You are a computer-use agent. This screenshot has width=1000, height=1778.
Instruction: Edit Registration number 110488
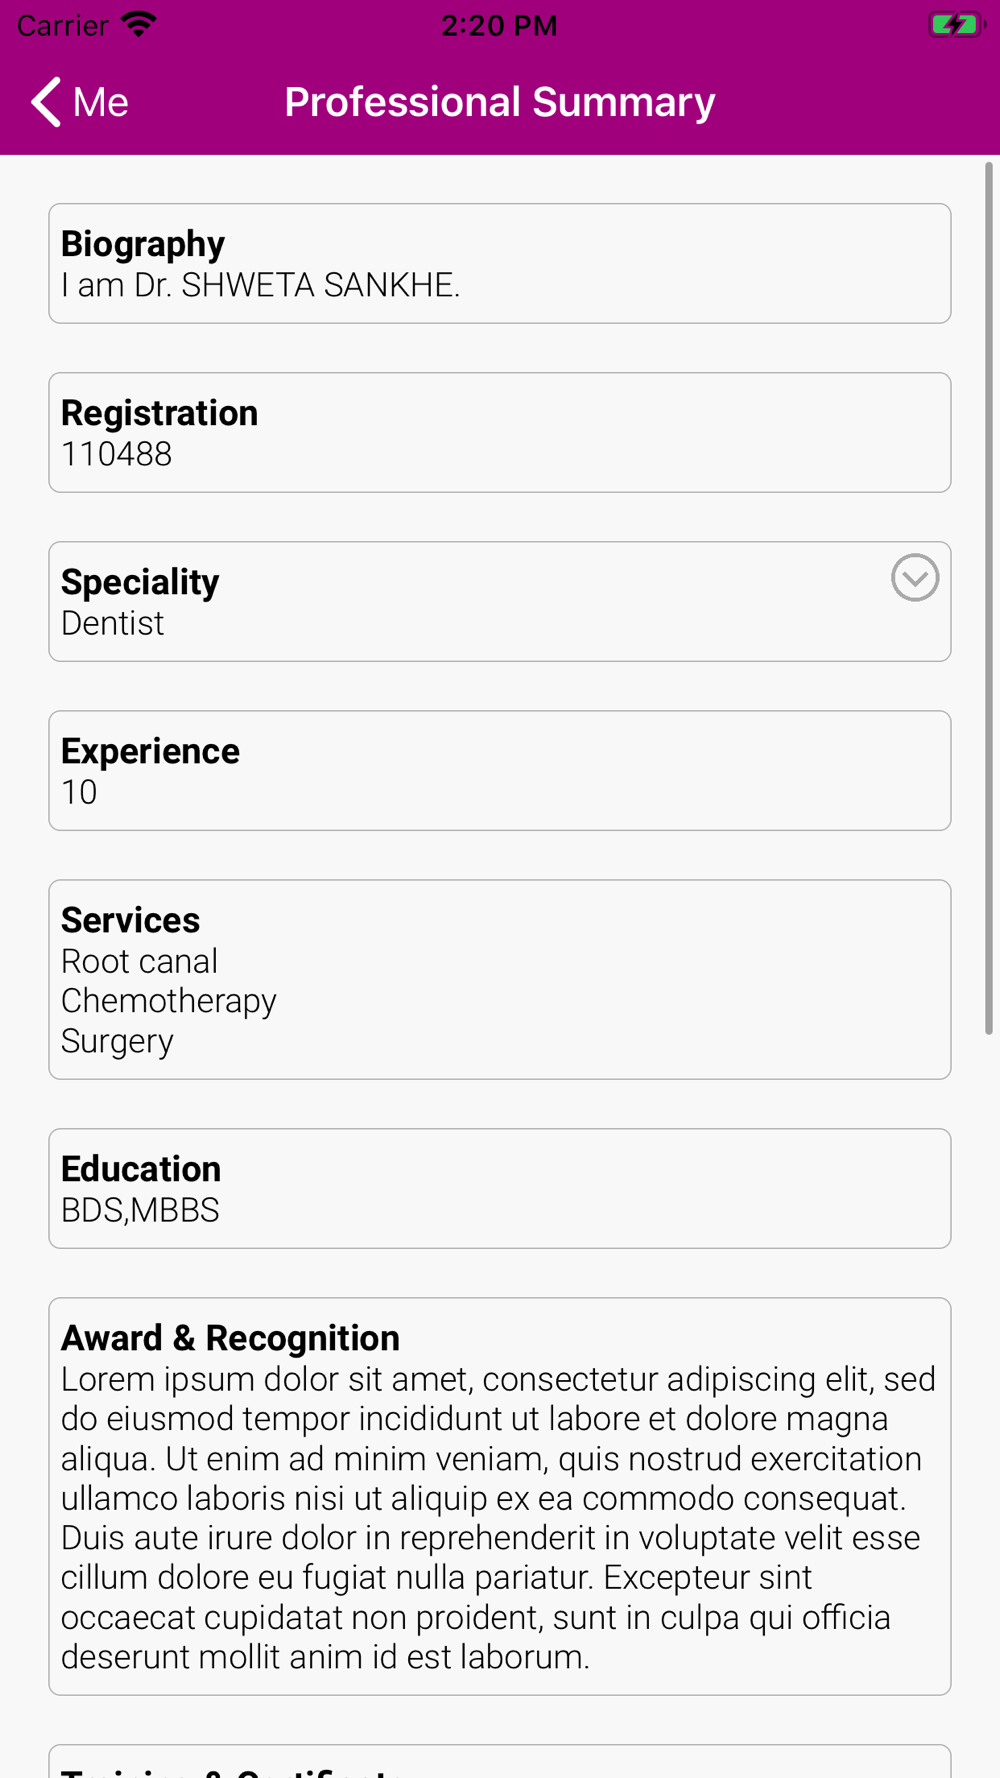(499, 432)
